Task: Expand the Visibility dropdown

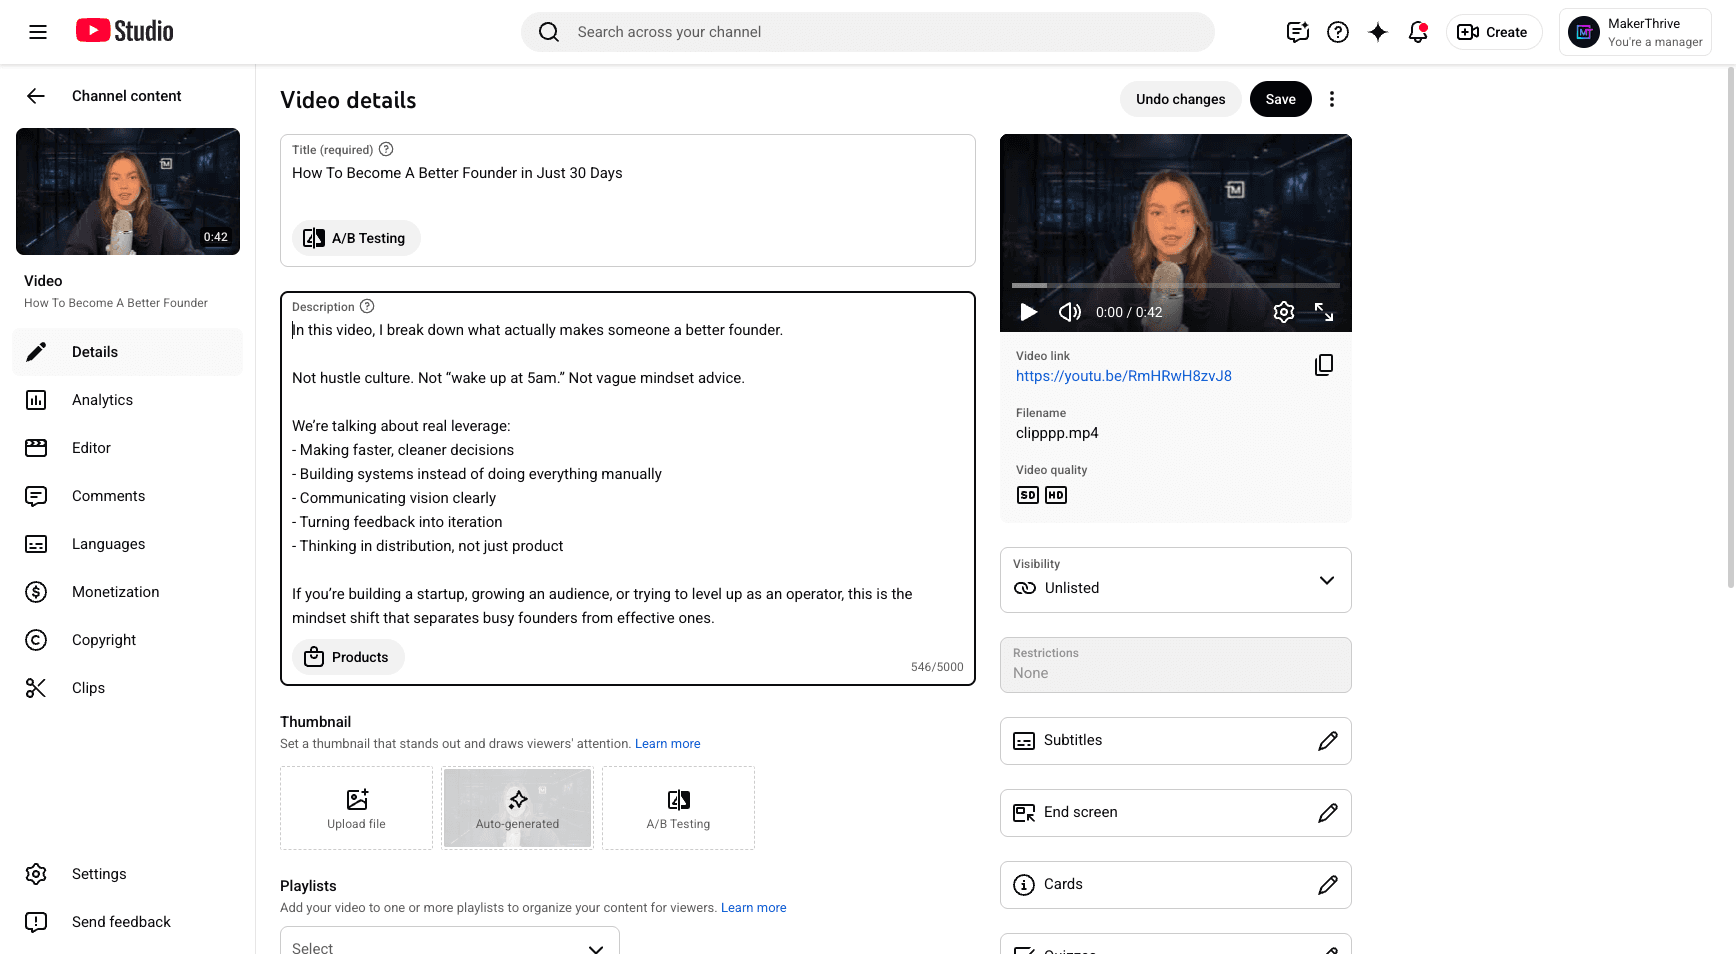Action: pyautogui.click(x=1176, y=580)
